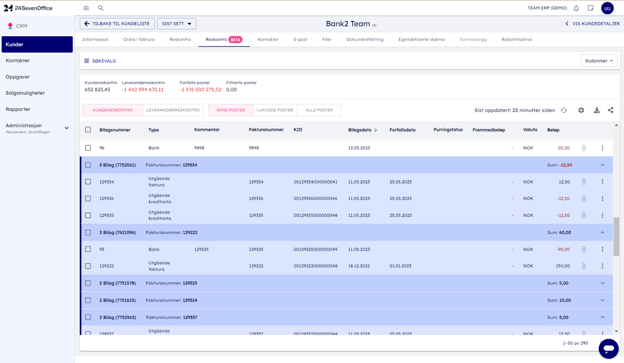Open the three-dot menu for row 129222

pos(602,265)
